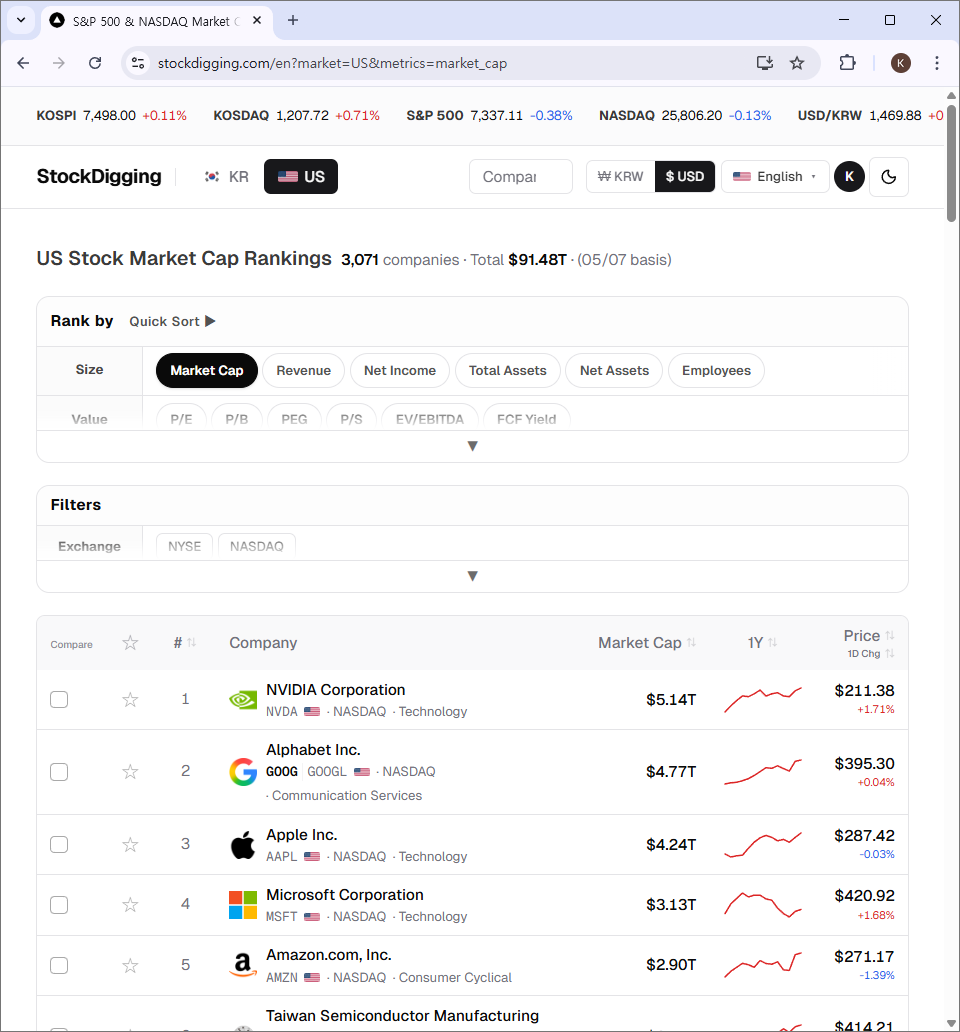The height and width of the screenshot is (1032, 960).
Task: Open the browser extensions puzzle icon
Action: (x=847, y=63)
